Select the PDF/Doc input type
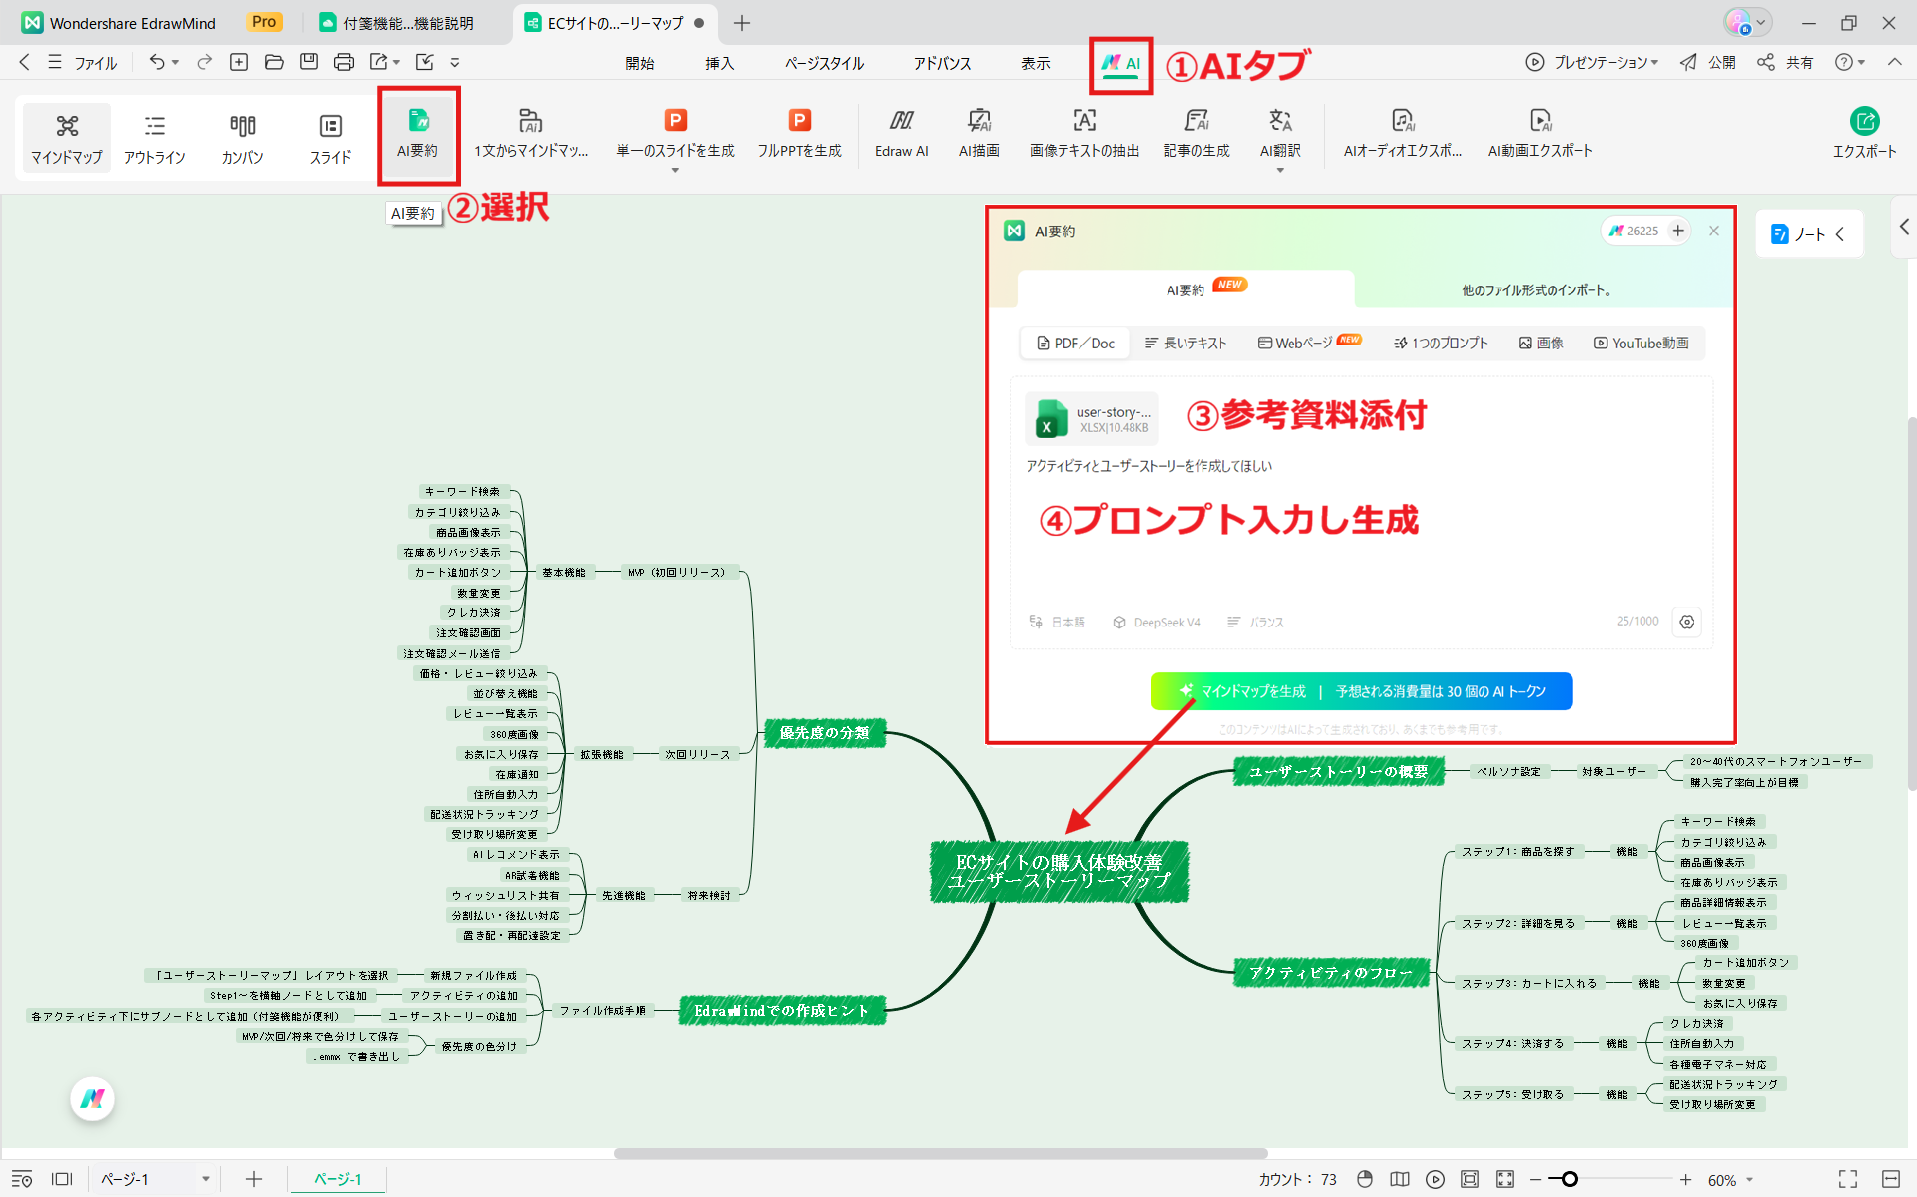Viewport: 1917px width, 1197px height. (1076, 343)
